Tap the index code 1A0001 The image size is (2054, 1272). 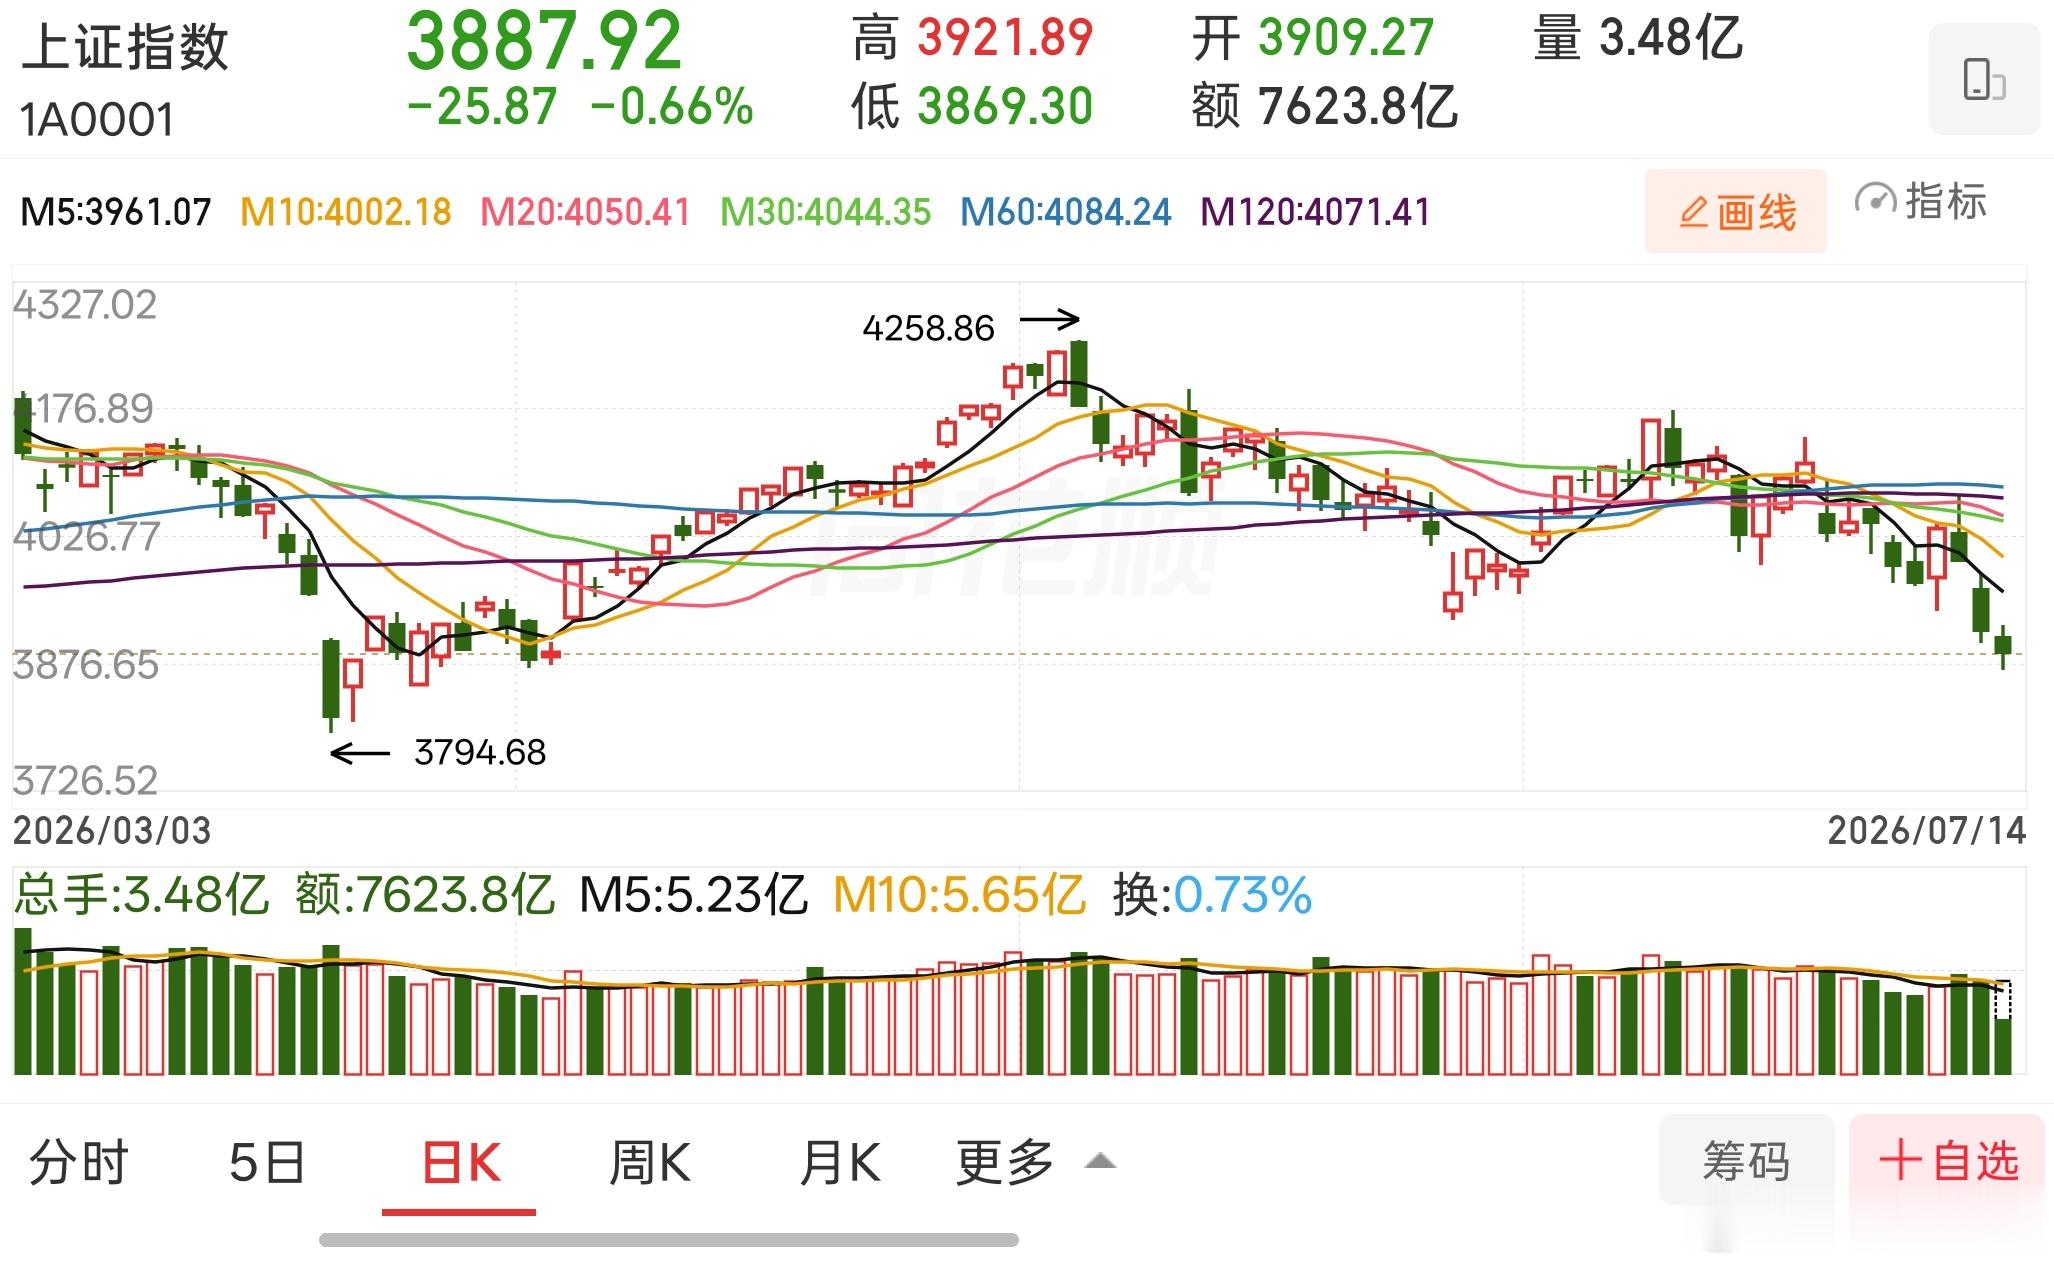pyautogui.click(x=97, y=120)
